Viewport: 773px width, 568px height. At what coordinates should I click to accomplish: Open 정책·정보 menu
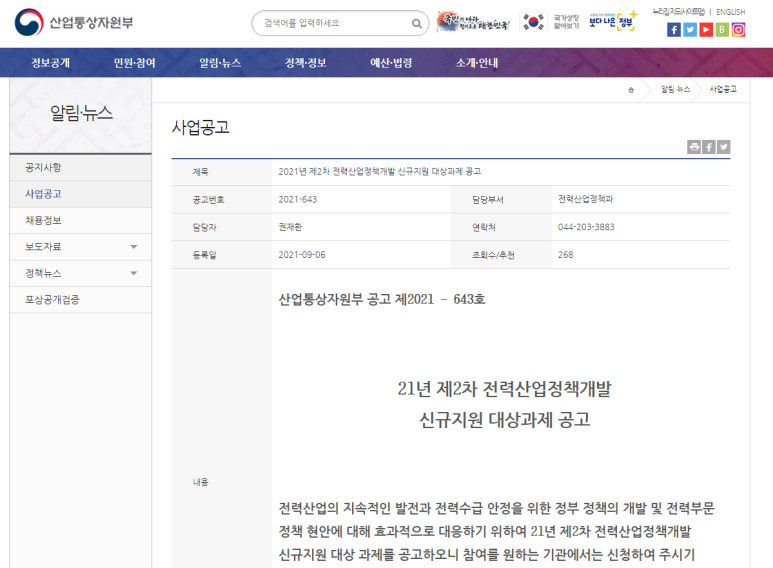pyautogui.click(x=306, y=63)
